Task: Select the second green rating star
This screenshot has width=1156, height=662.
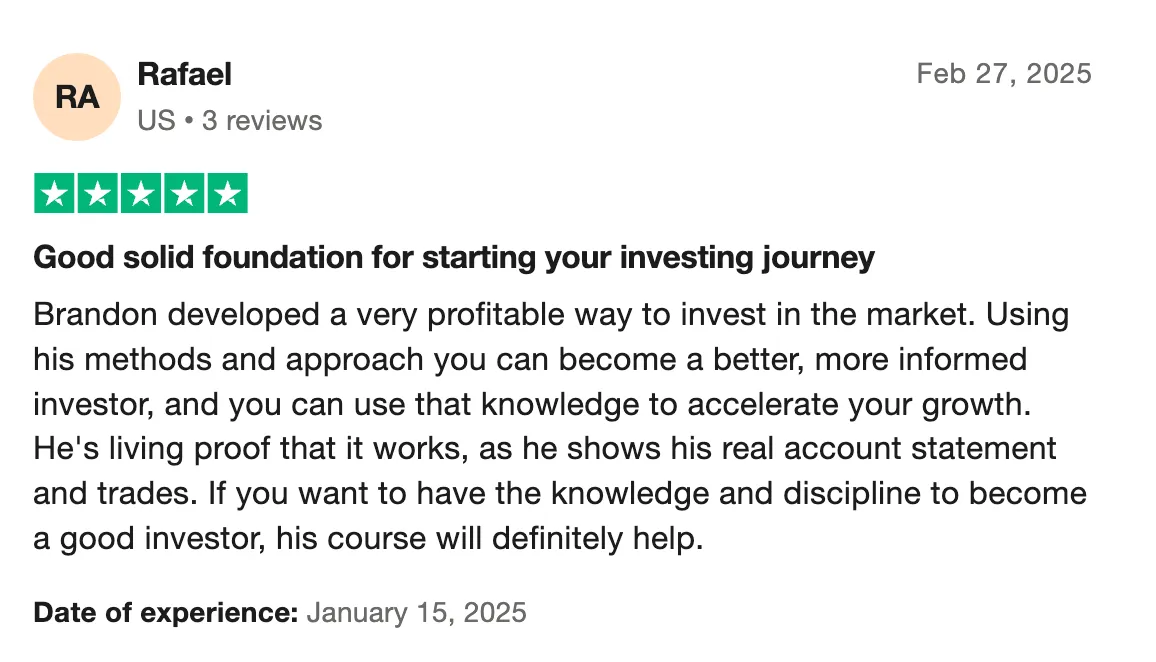Action: pyautogui.click(x=97, y=193)
